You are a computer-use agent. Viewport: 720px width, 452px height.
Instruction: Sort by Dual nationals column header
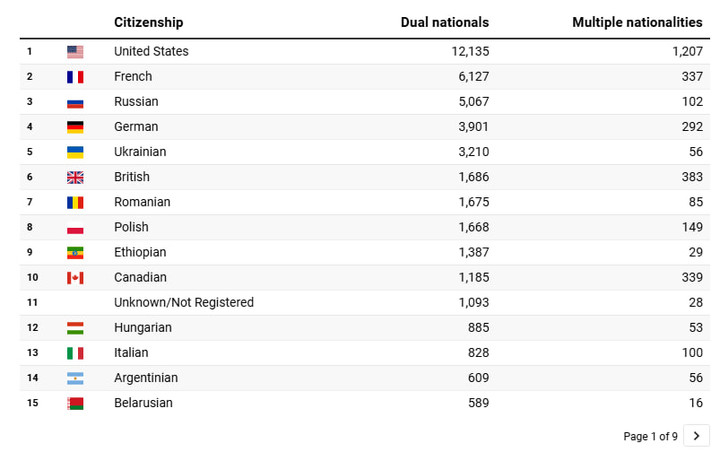pyautogui.click(x=445, y=22)
